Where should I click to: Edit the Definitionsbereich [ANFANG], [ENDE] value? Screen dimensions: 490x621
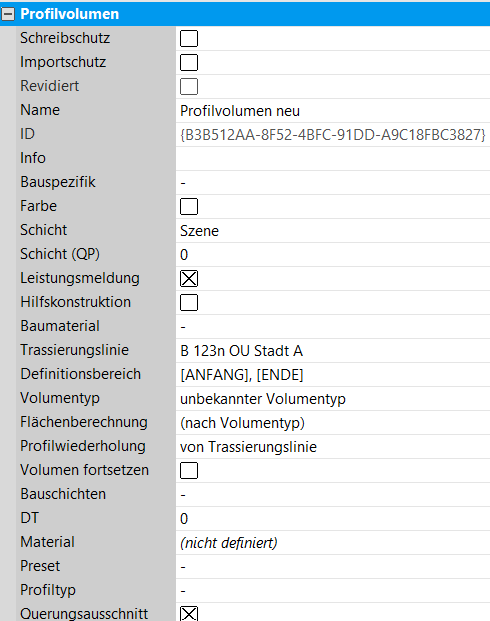[x=333, y=375]
